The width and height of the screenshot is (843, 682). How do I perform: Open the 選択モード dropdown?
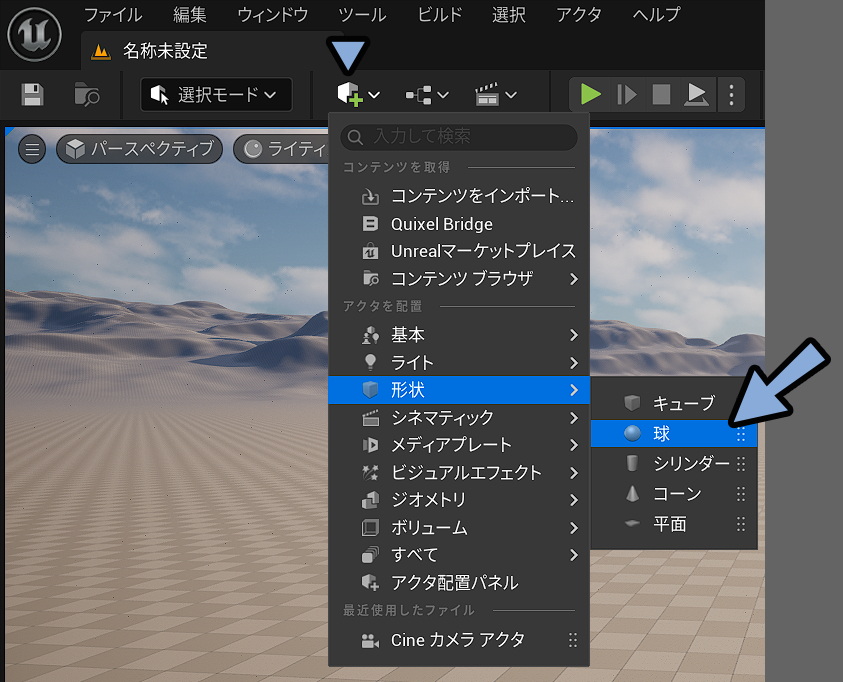(x=216, y=95)
